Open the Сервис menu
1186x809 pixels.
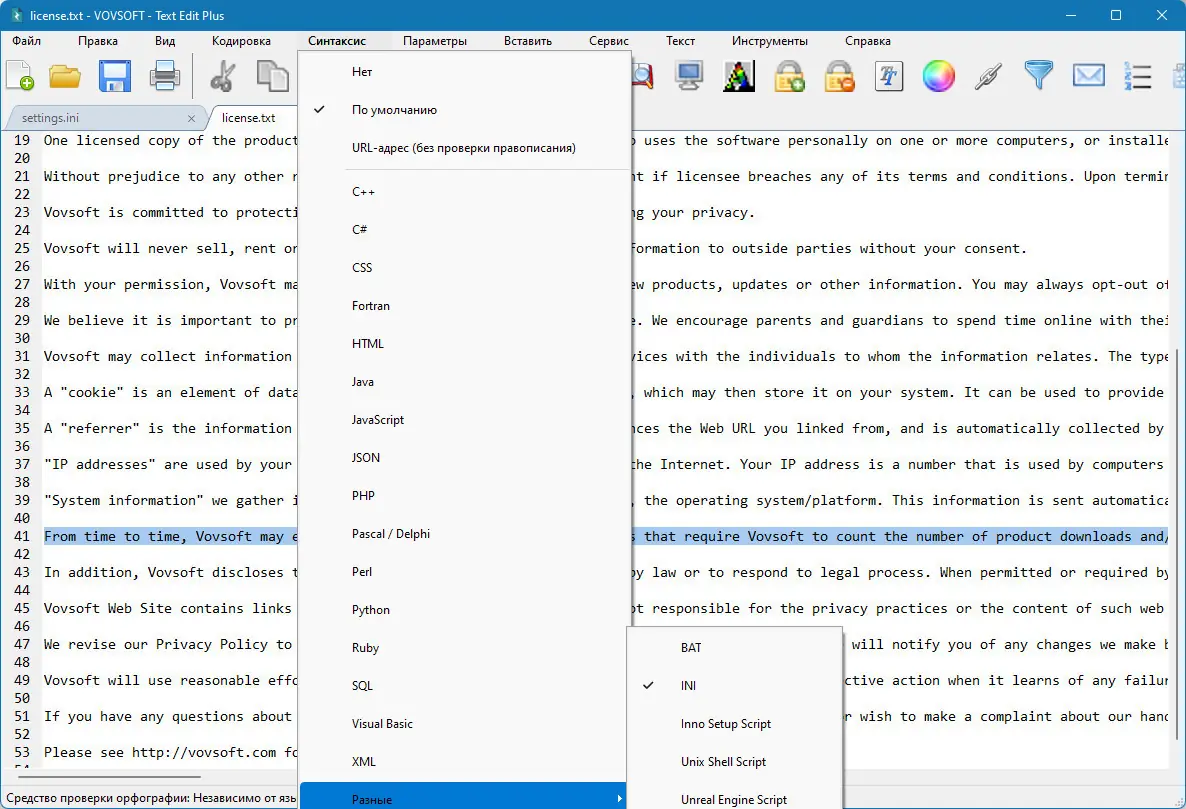click(609, 41)
